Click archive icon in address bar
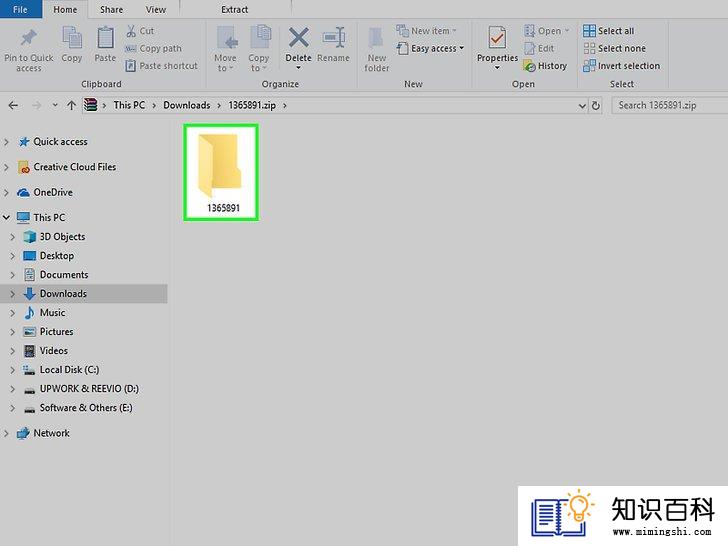Image resolution: width=728 pixels, height=546 pixels. point(91,105)
